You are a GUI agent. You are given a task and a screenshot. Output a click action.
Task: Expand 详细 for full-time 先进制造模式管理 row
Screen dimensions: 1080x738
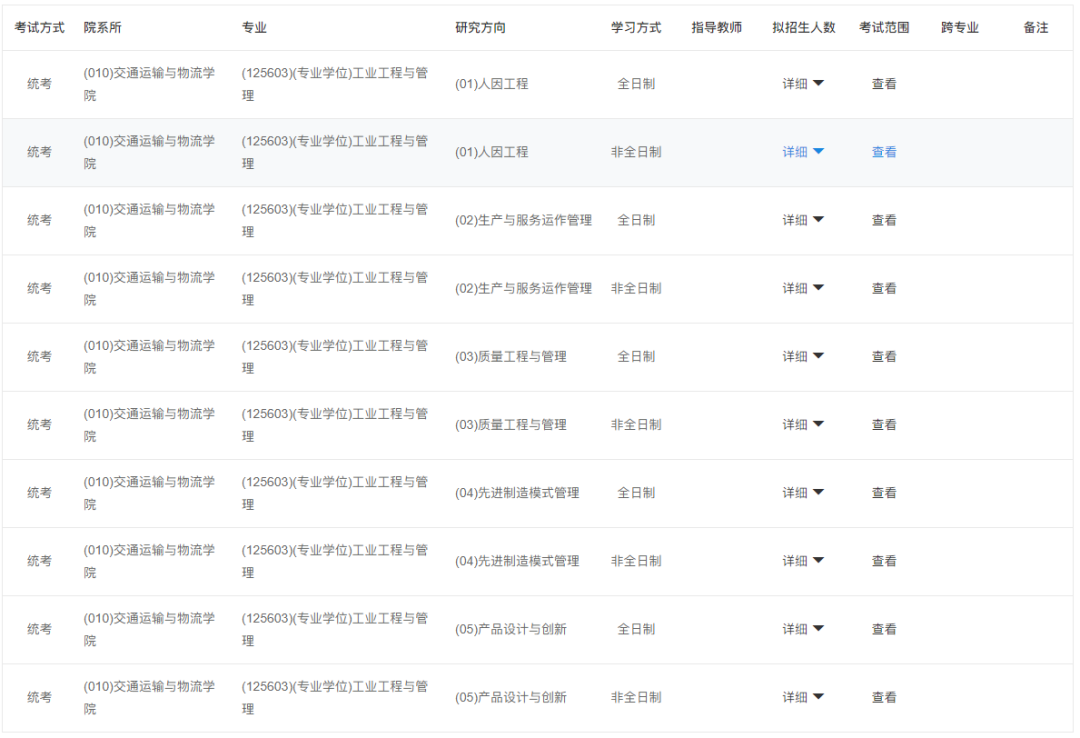(x=803, y=493)
